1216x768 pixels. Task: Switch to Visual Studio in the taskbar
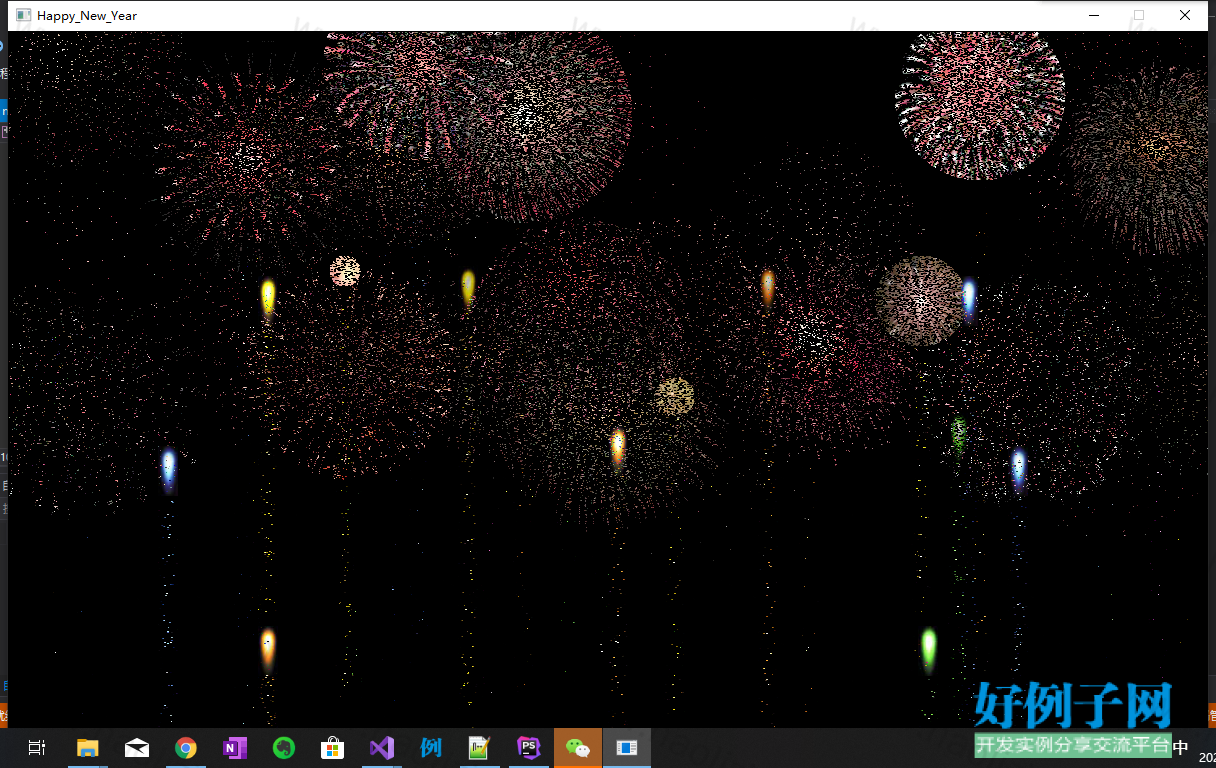click(x=382, y=748)
